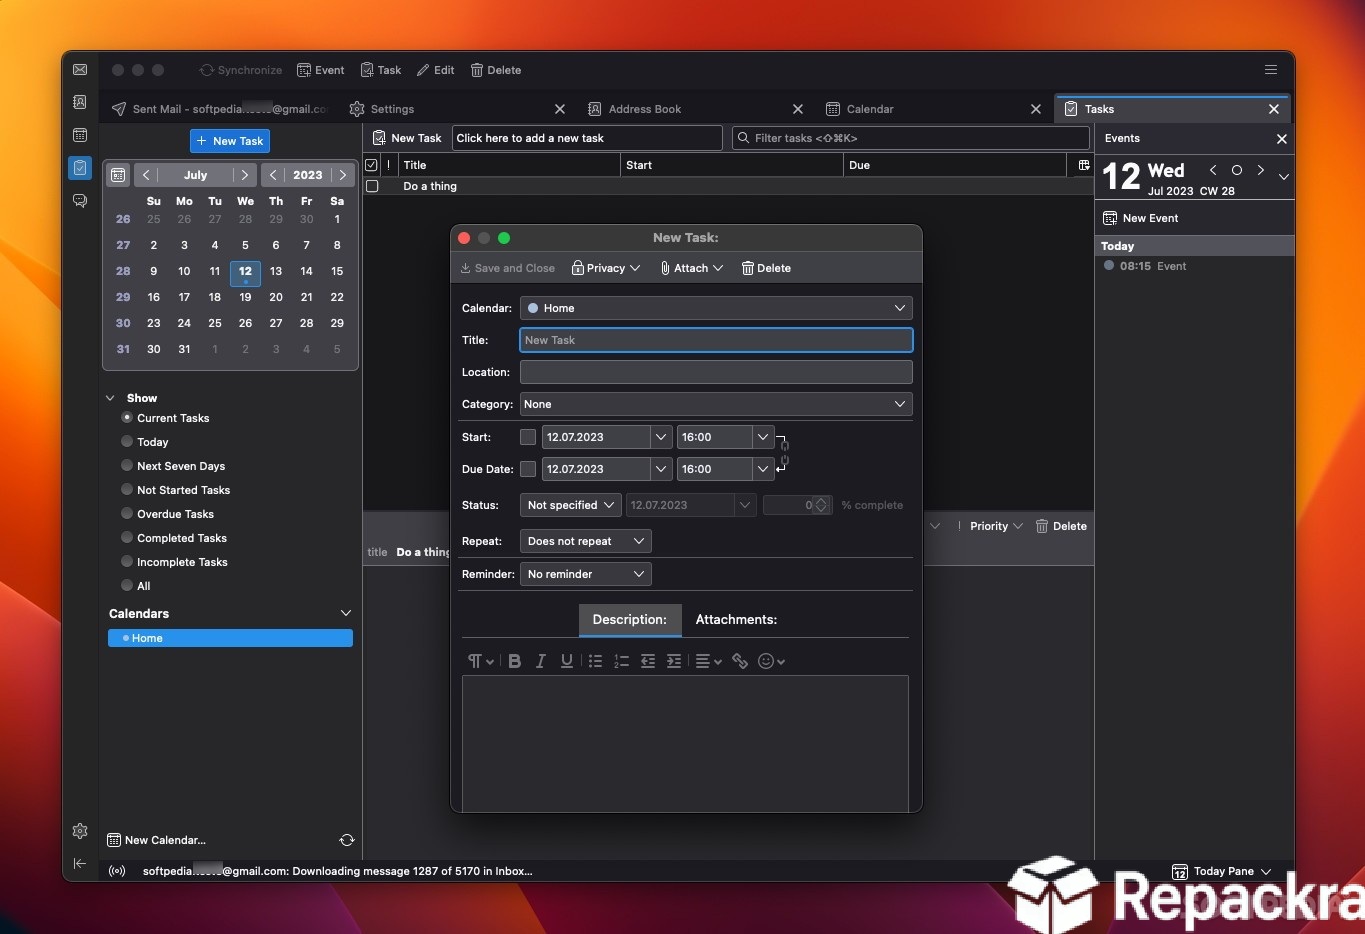Open the Address Book sidebar icon
Image resolution: width=1365 pixels, height=934 pixels.
tap(80, 102)
